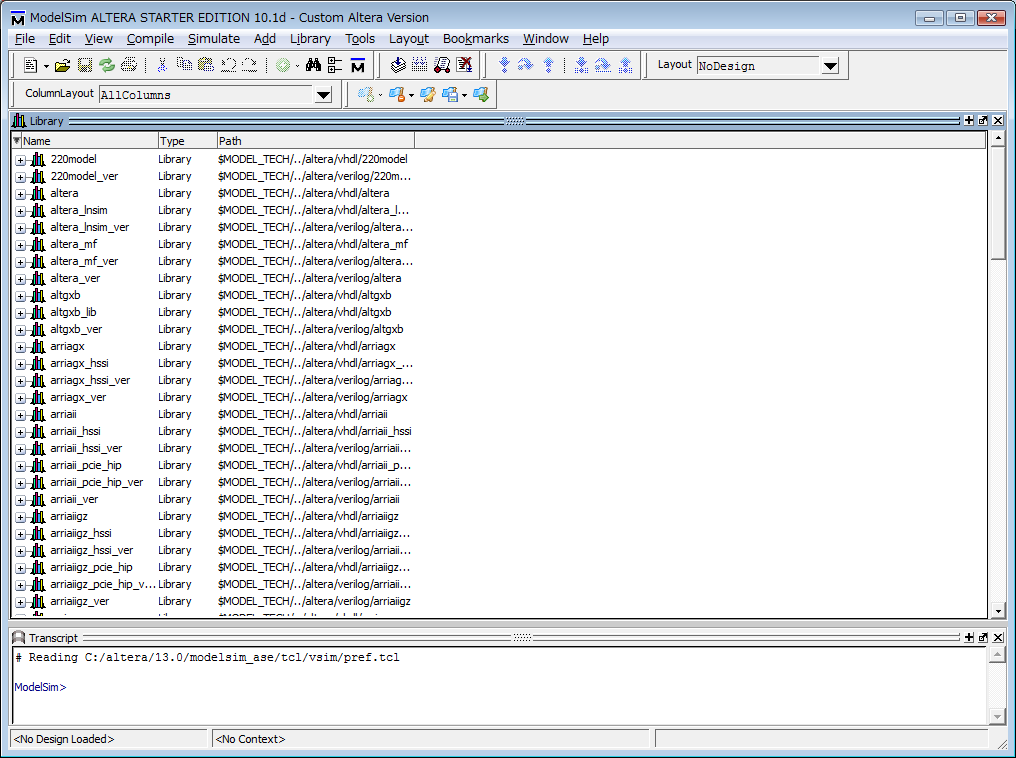This screenshot has width=1016, height=758.
Task: Click the bookmark edit pencil icon
Action: pyautogui.click(x=428, y=95)
